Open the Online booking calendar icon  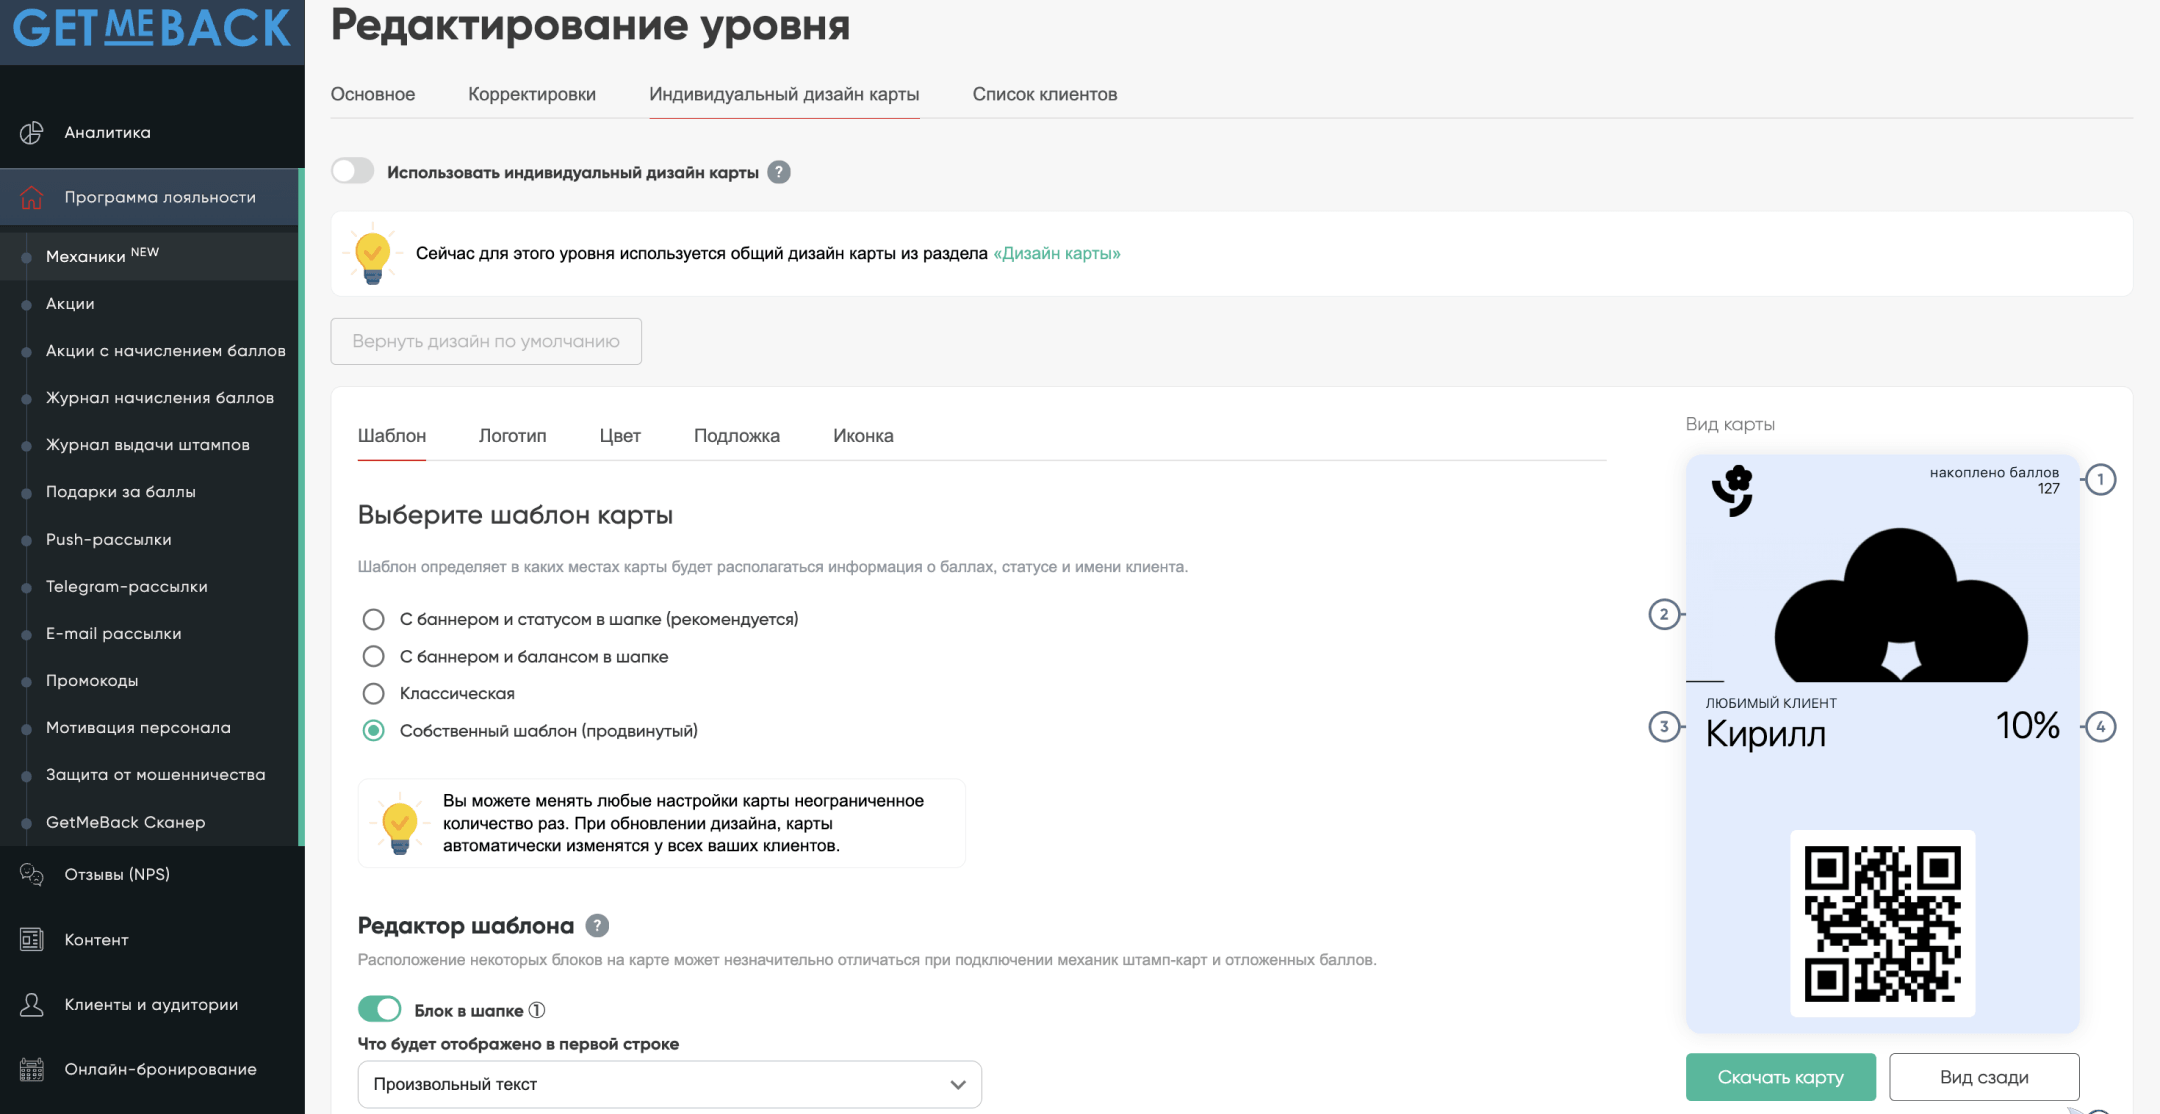(x=32, y=1070)
